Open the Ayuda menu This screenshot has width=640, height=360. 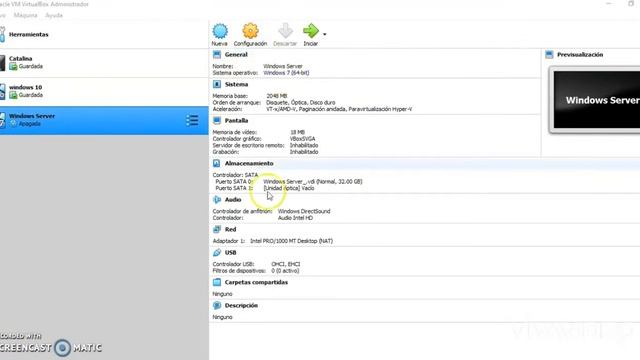[54, 15]
